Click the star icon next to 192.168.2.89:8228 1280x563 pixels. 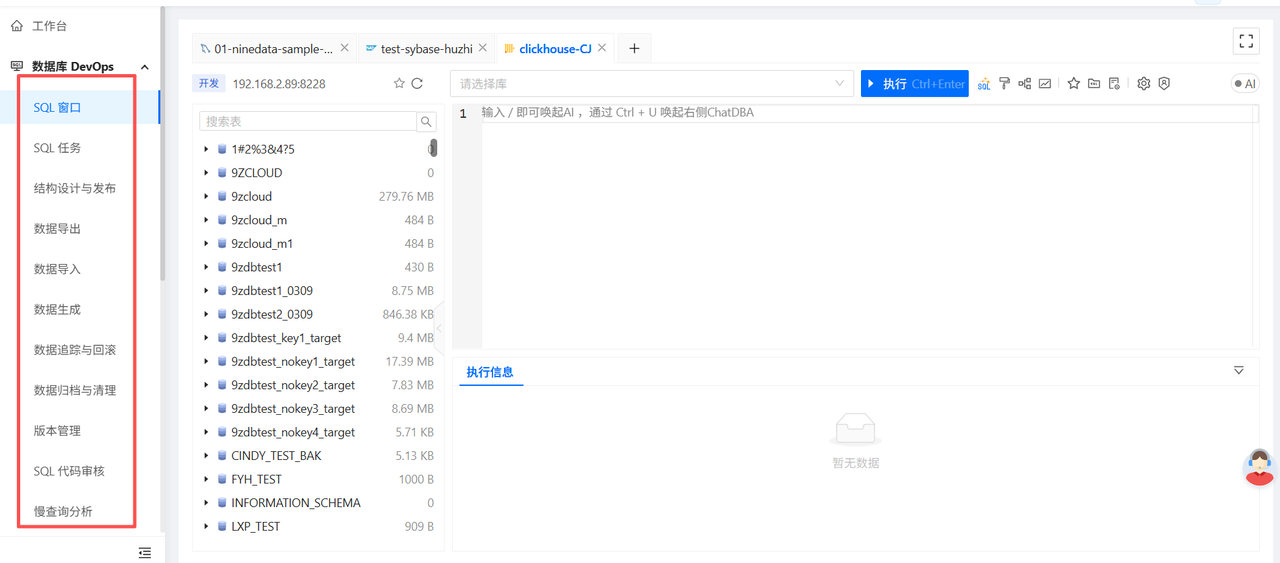[x=399, y=84]
